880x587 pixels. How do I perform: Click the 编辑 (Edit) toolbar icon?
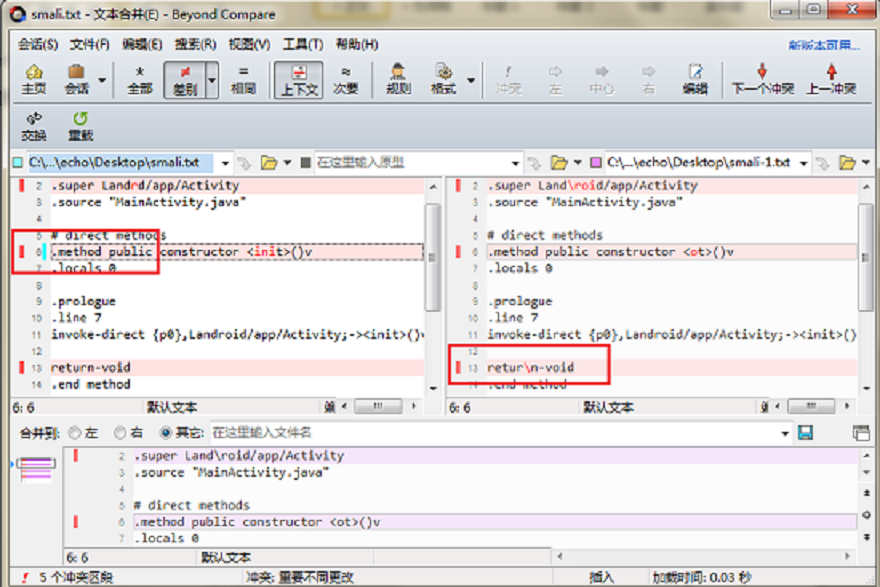pos(695,79)
